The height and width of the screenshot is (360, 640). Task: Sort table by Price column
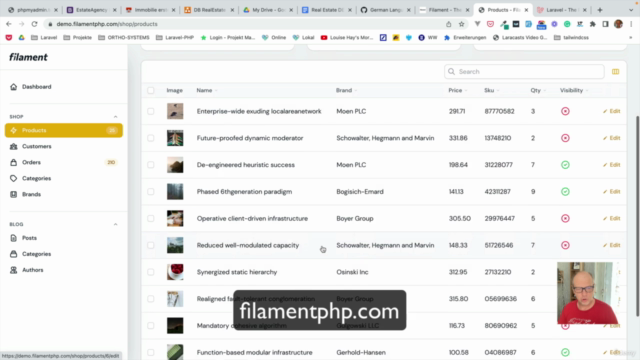click(458, 90)
